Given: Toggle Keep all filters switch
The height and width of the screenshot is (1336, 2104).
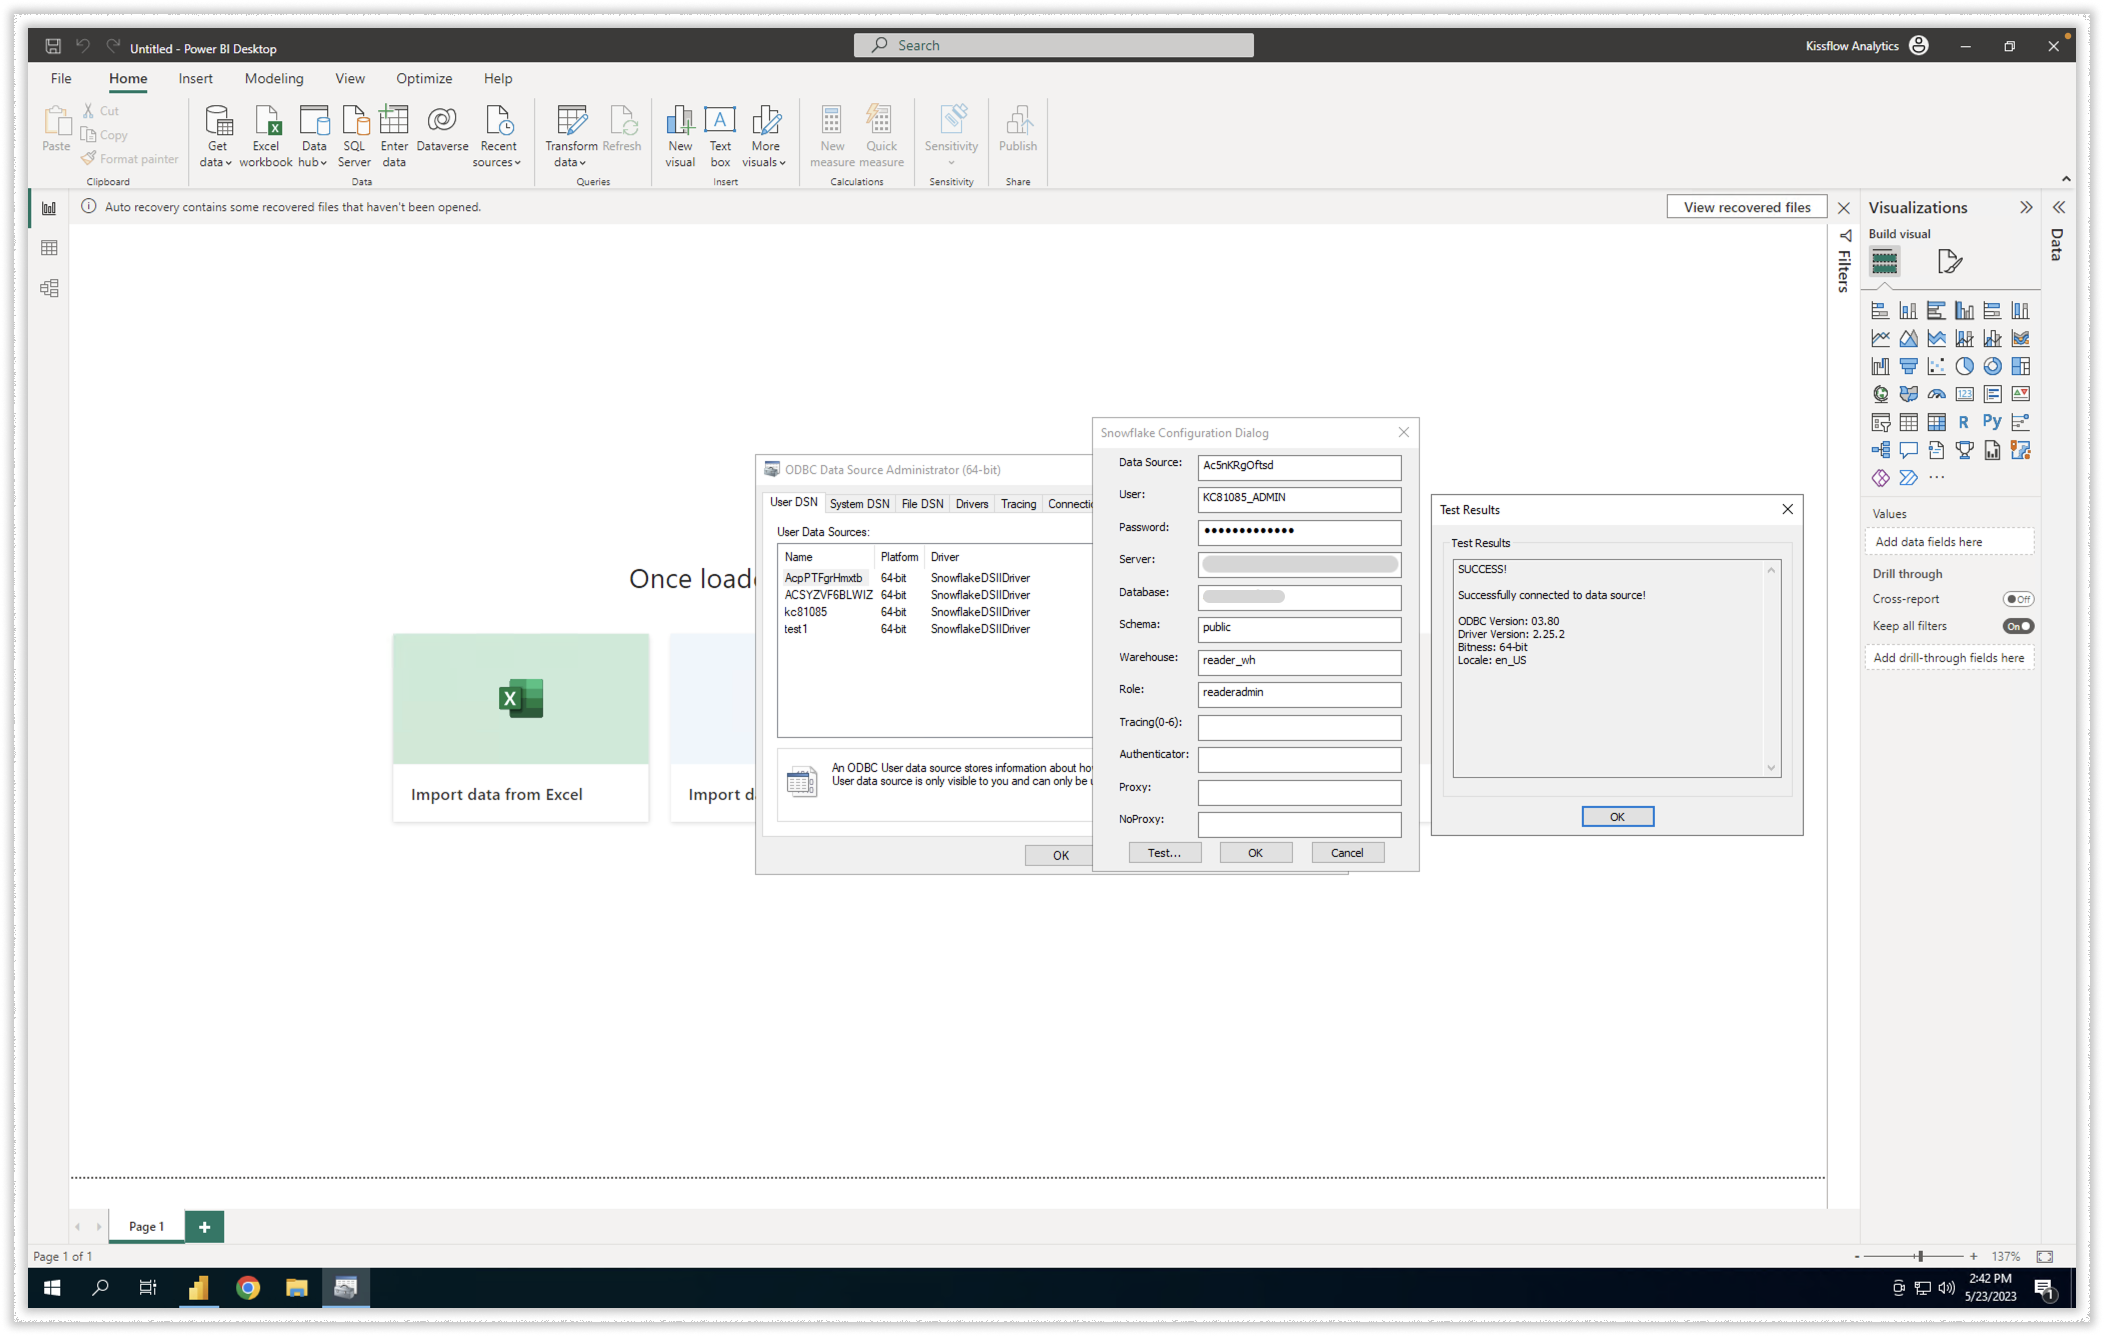Looking at the screenshot, I should click(x=2018, y=626).
